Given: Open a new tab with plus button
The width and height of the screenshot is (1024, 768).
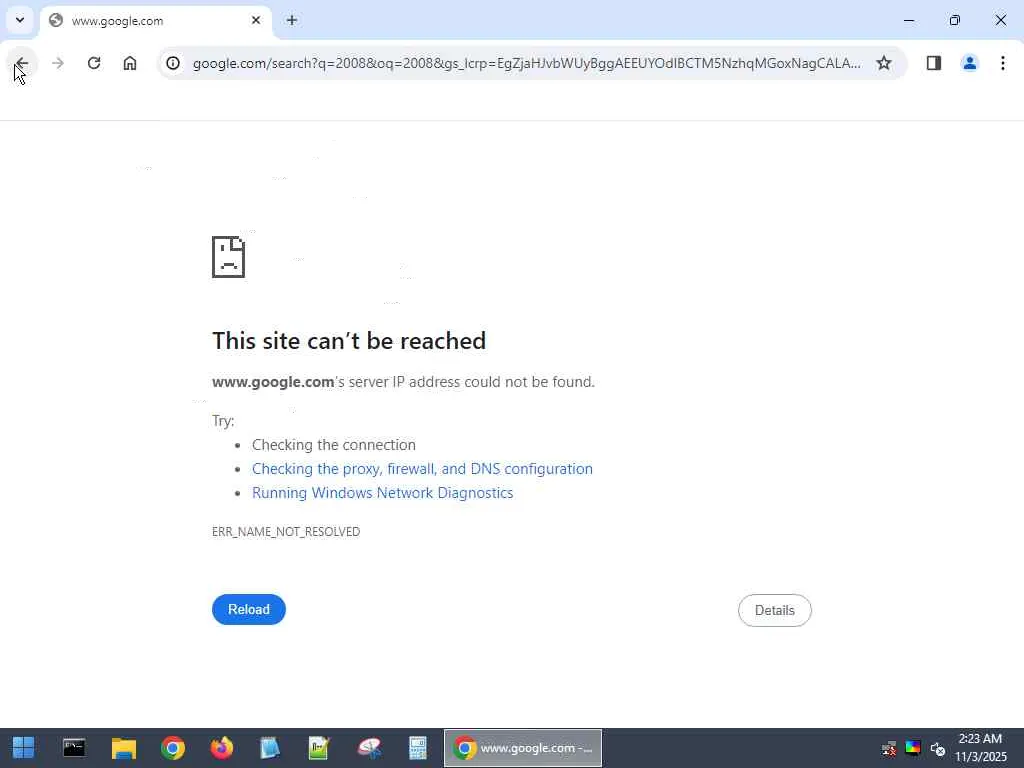Looking at the screenshot, I should point(292,20).
